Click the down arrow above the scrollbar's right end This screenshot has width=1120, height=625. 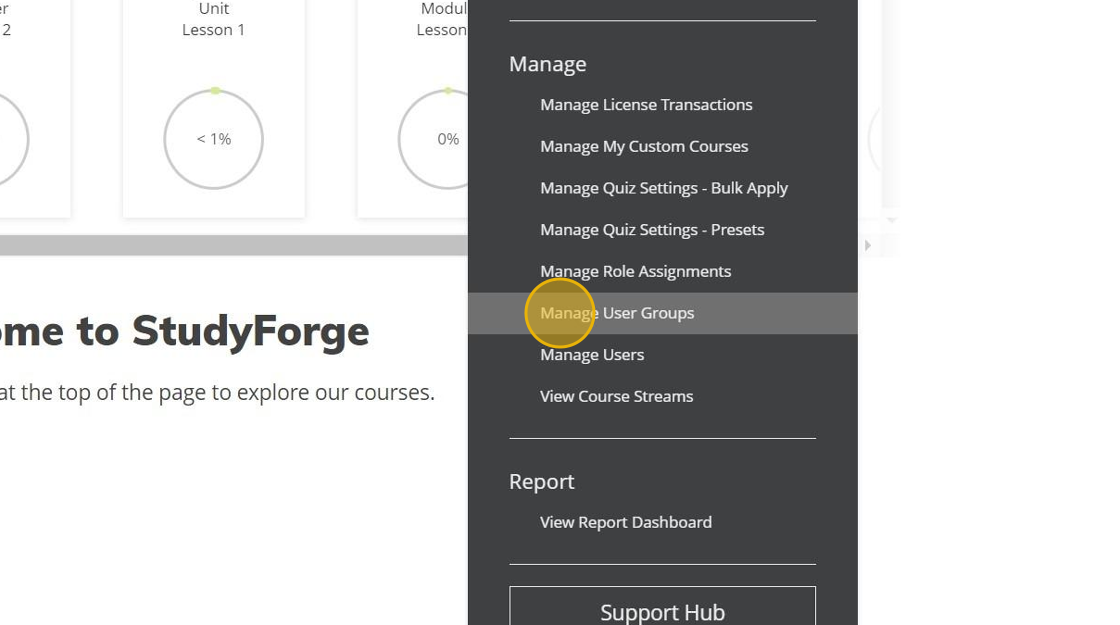(x=891, y=219)
